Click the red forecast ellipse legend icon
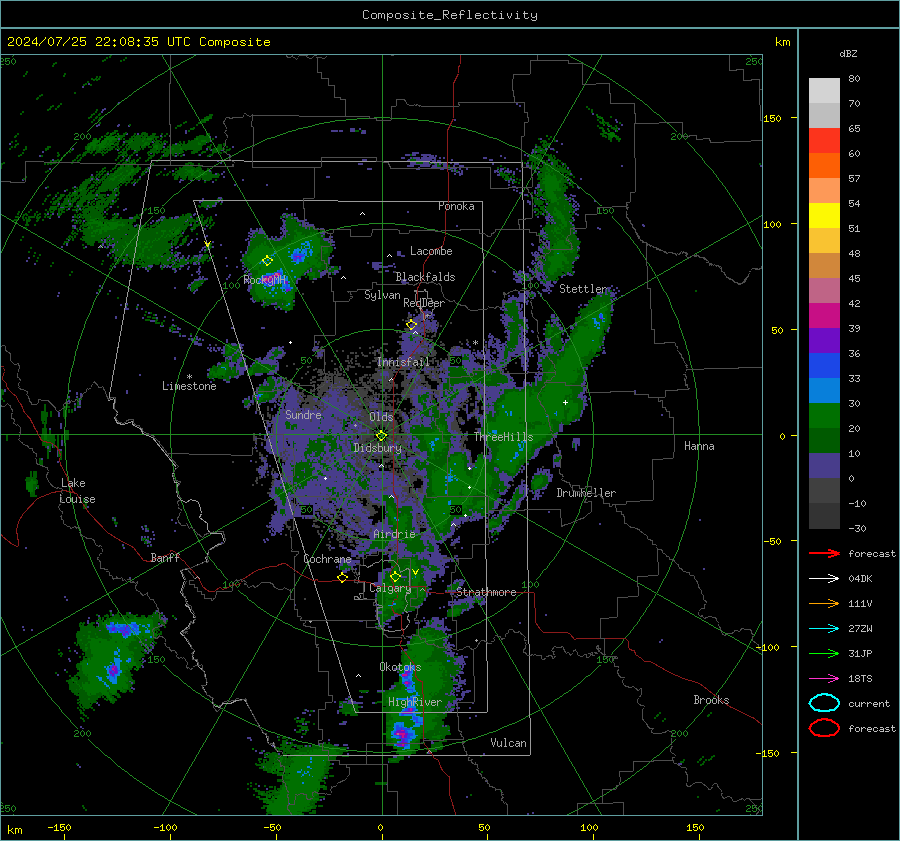 pyautogui.click(x=824, y=728)
